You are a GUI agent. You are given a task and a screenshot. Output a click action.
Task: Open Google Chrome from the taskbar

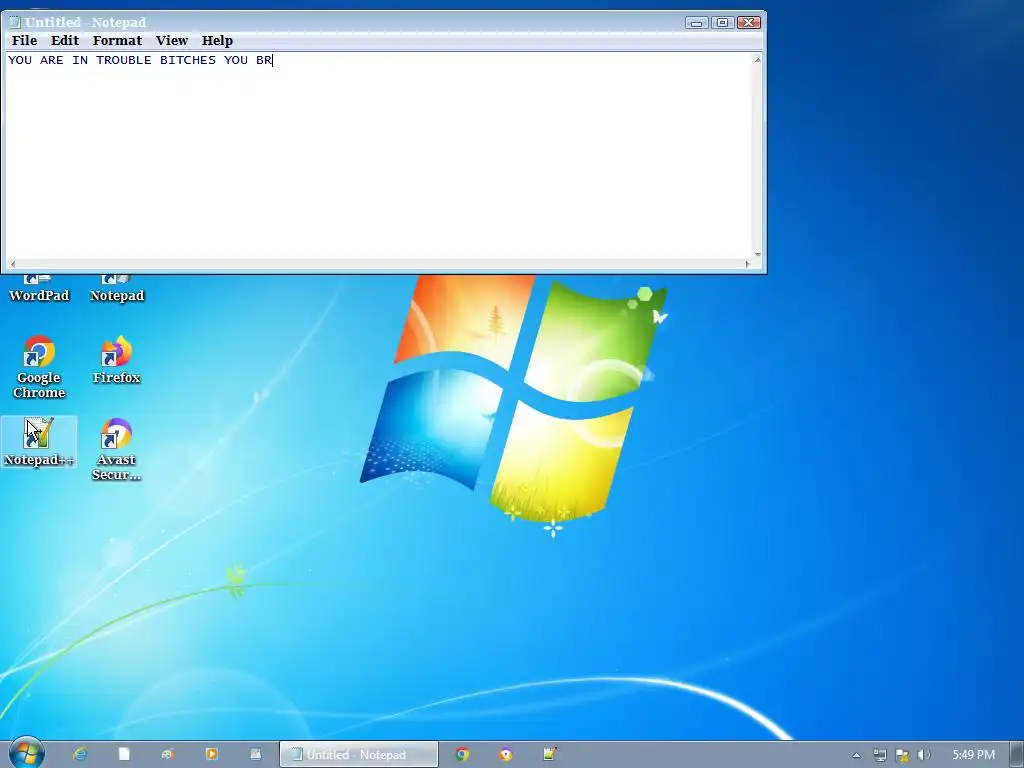(x=462, y=754)
